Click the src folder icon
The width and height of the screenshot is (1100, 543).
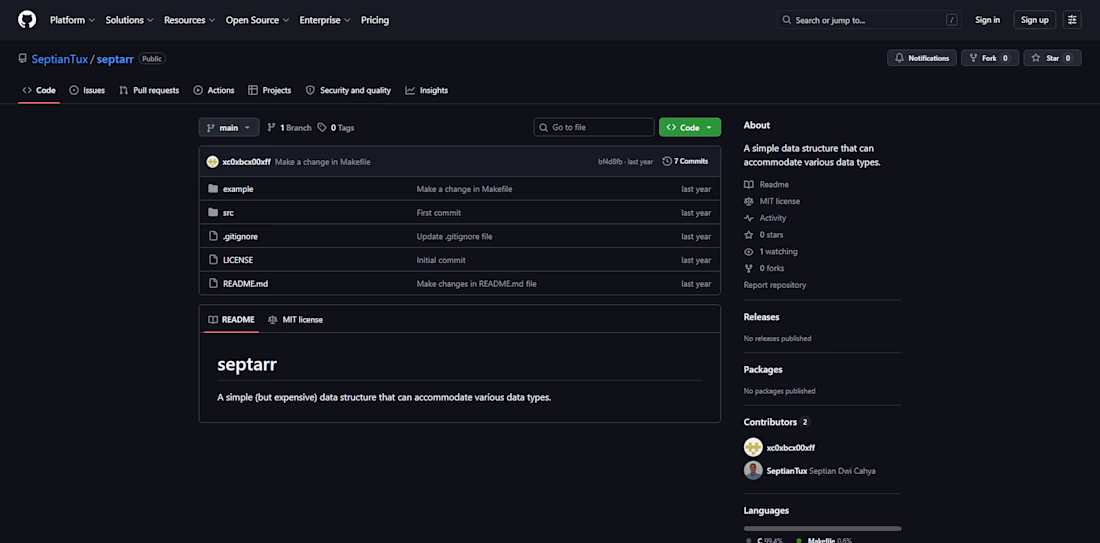coord(213,213)
